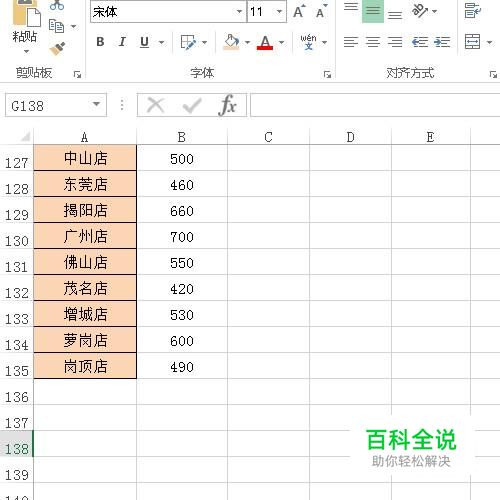The width and height of the screenshot is (500, 500).
Task: Toggle Italic formatting
Action: point(122,42)
